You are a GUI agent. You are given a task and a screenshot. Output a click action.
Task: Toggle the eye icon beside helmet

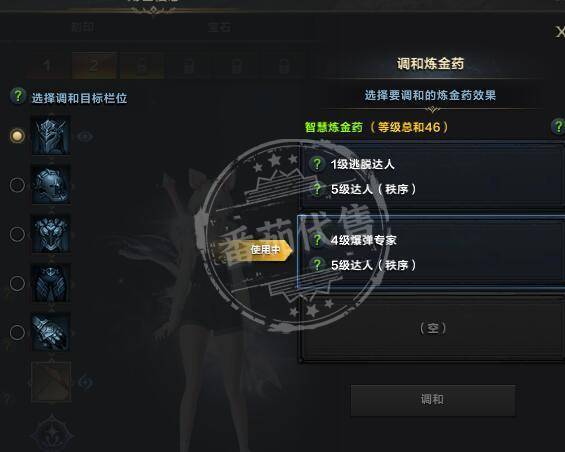click(85, 137)
